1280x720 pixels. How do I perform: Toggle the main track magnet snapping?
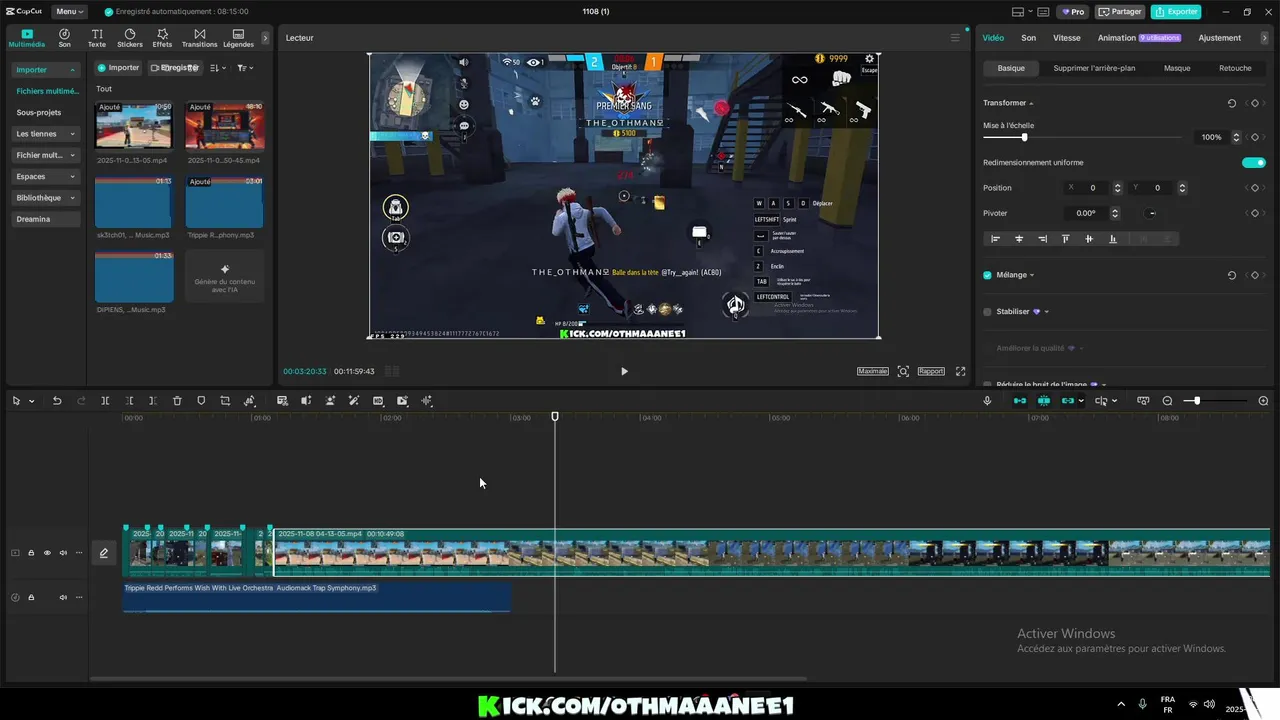1020,401
